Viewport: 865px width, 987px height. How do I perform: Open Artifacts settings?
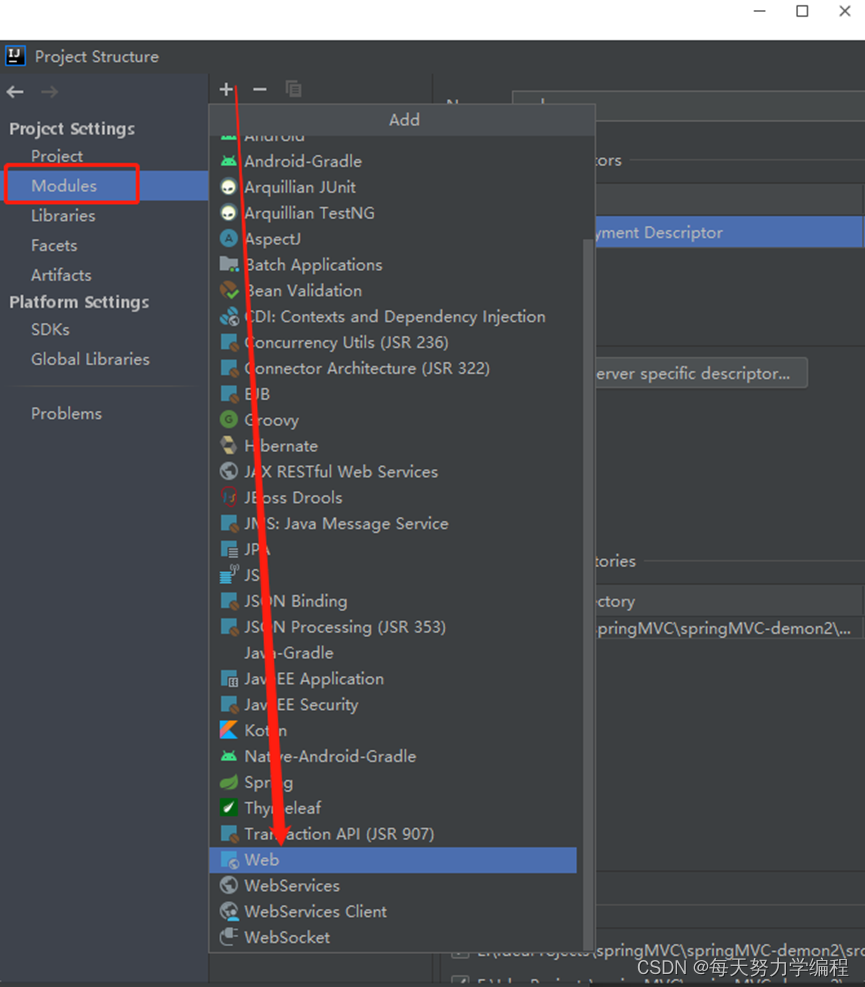61,274
